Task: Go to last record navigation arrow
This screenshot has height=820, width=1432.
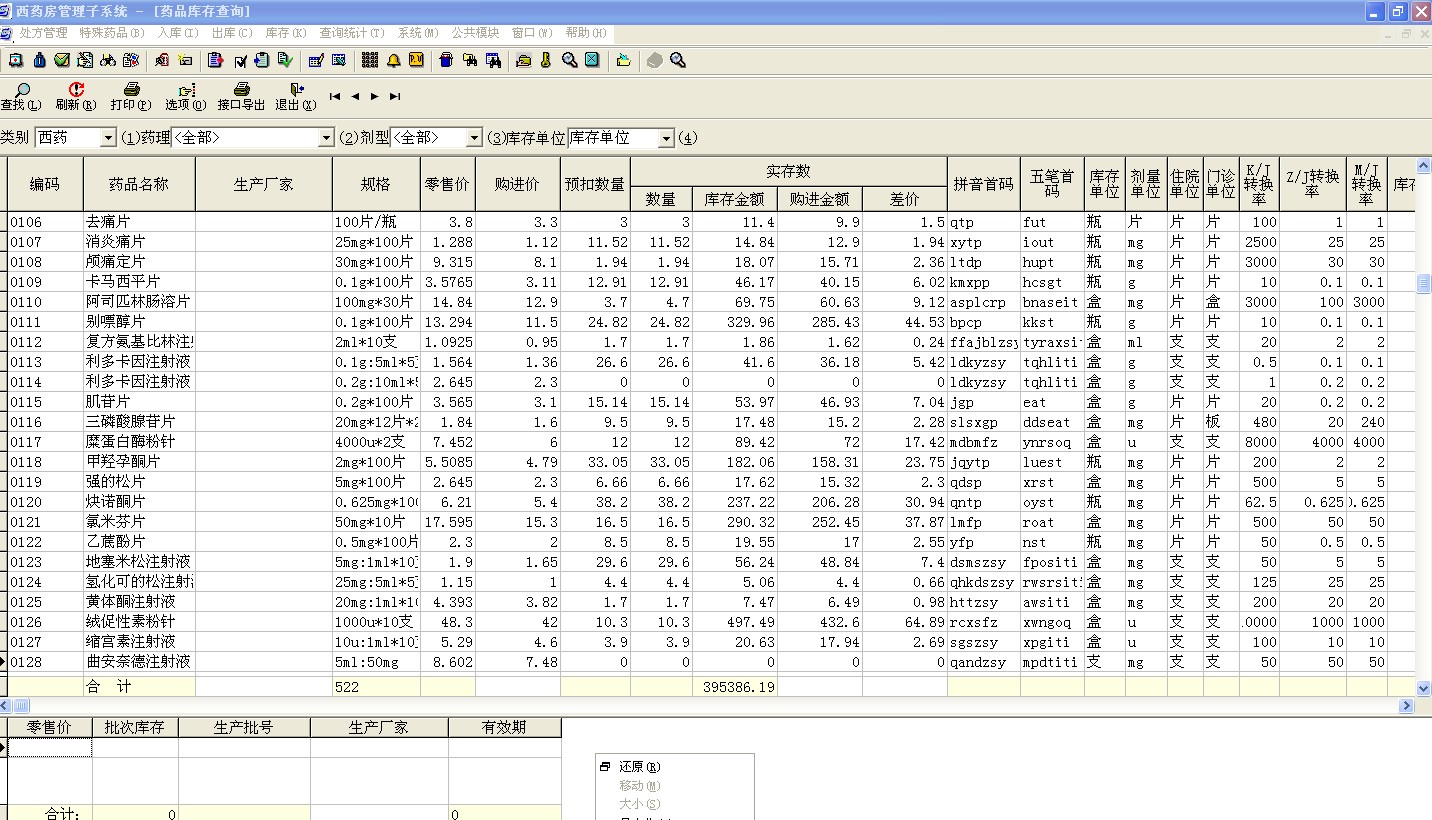Action: pos(395,97)
